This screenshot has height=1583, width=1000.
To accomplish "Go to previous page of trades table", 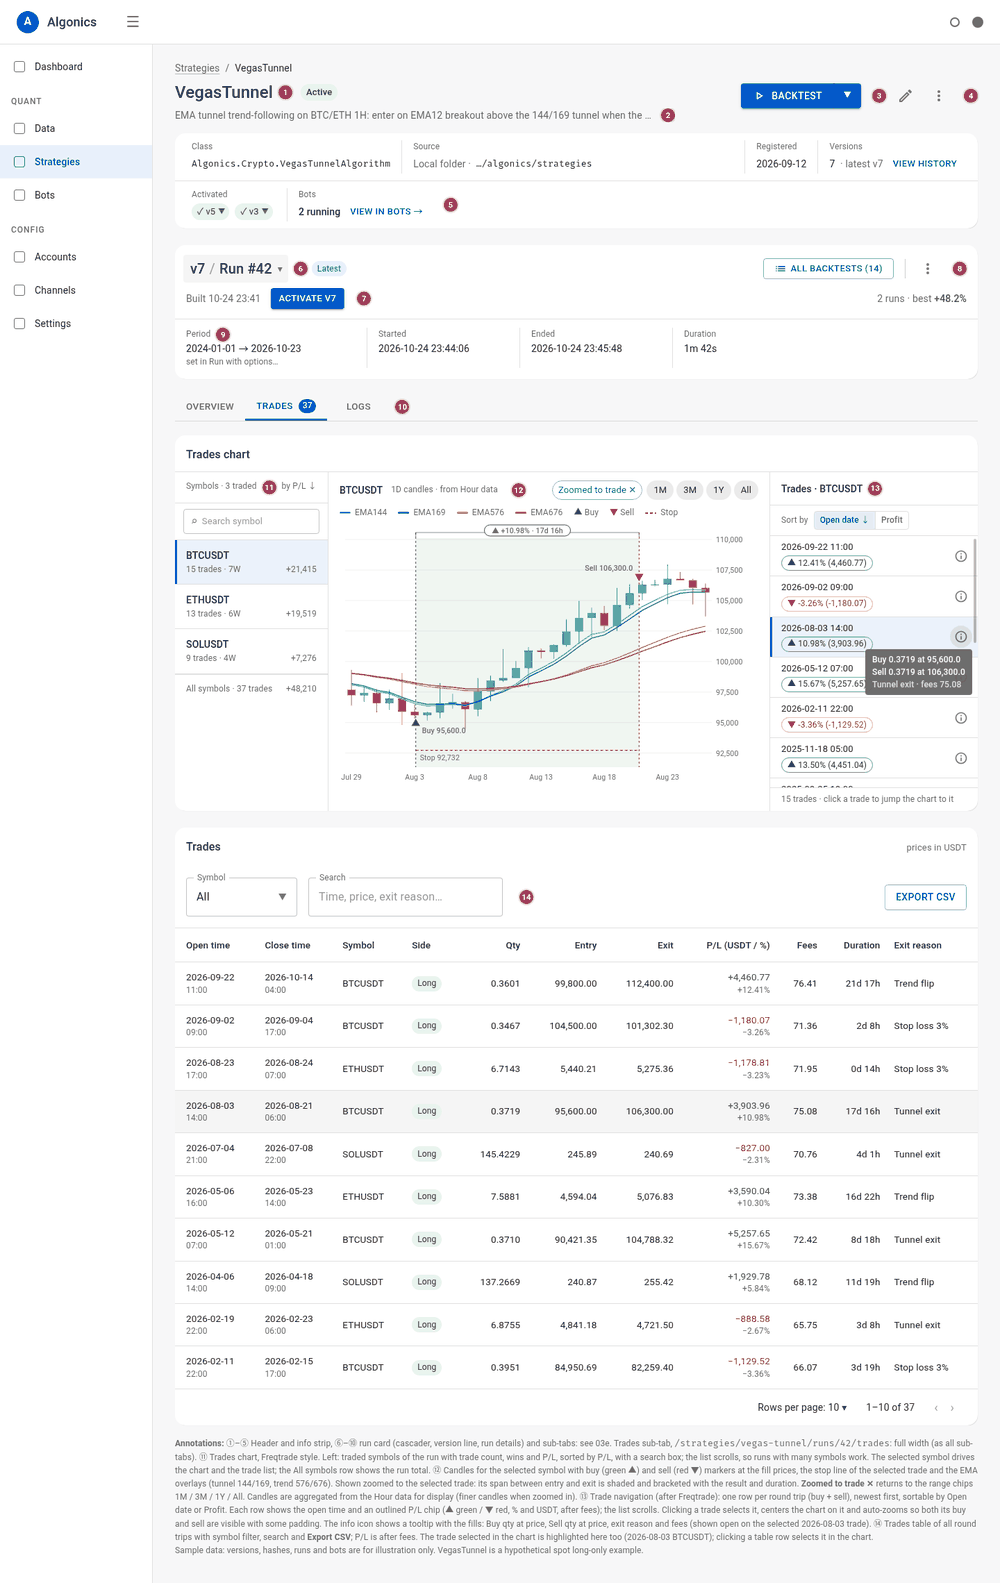I will click(936, 1408).
